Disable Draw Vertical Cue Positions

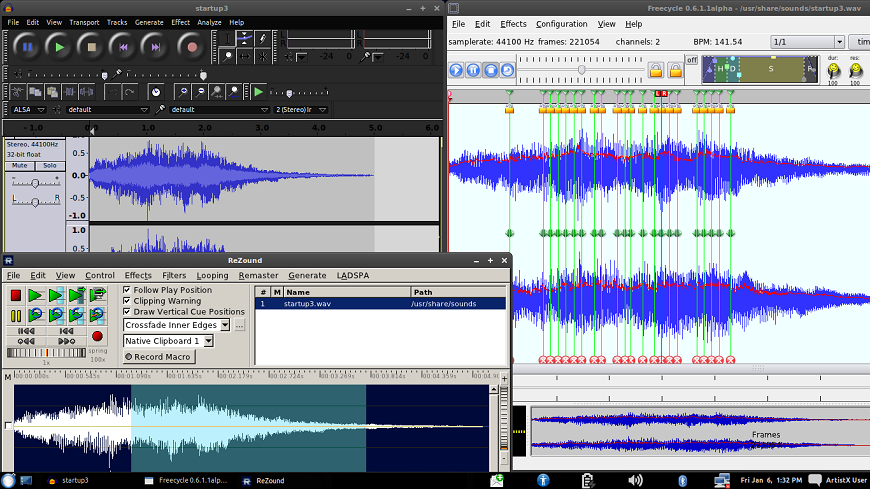[127, 312]
